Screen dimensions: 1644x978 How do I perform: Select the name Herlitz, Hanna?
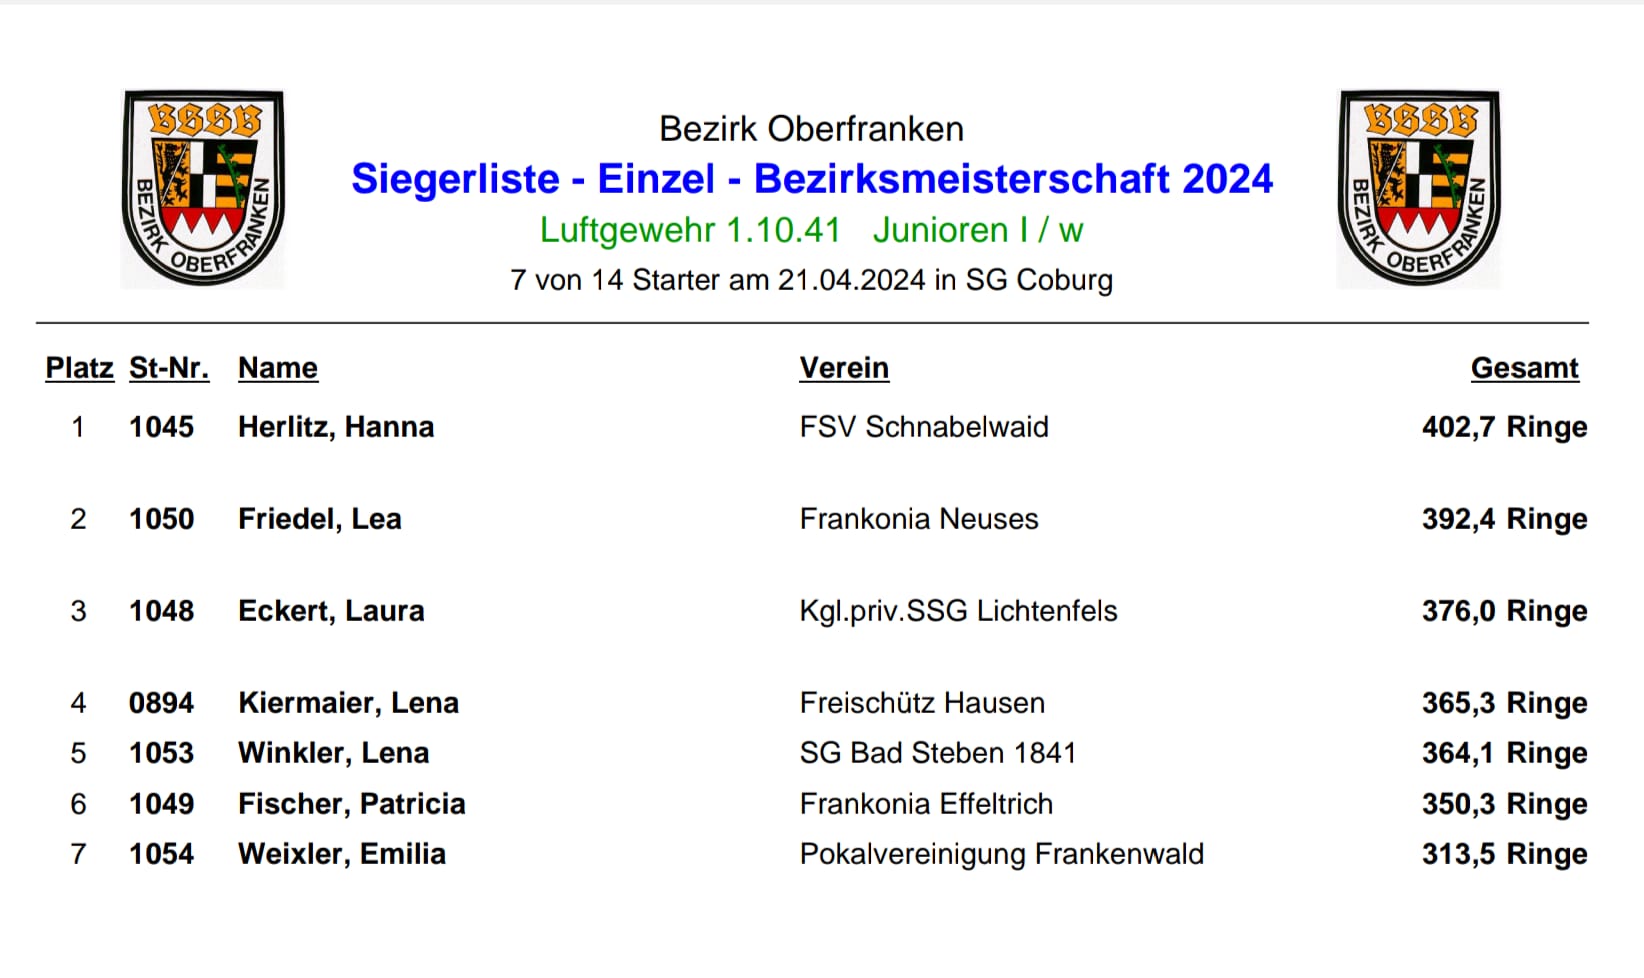coord(336,427)
